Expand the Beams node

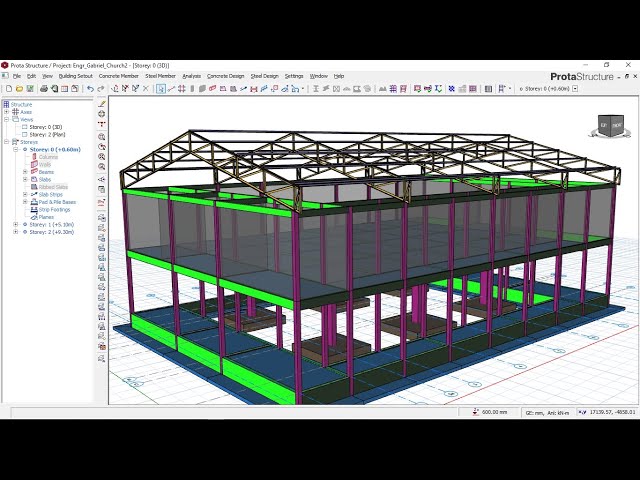tap(25, 172)
